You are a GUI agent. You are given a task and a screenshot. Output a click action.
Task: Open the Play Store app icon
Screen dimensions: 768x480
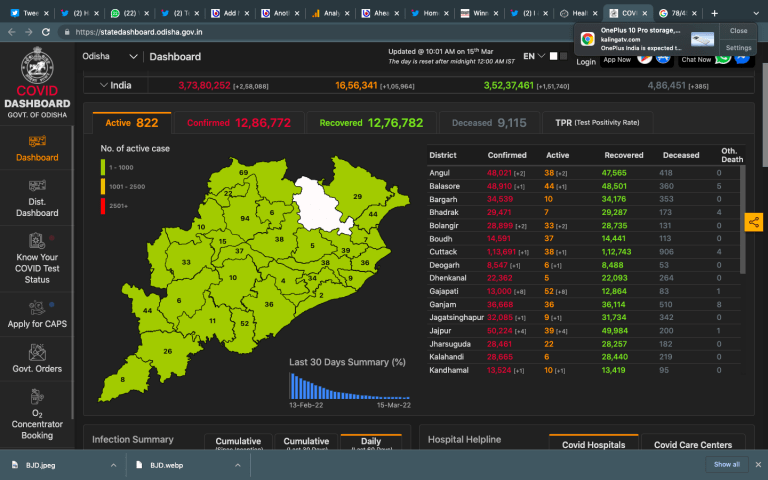point(645,59)
